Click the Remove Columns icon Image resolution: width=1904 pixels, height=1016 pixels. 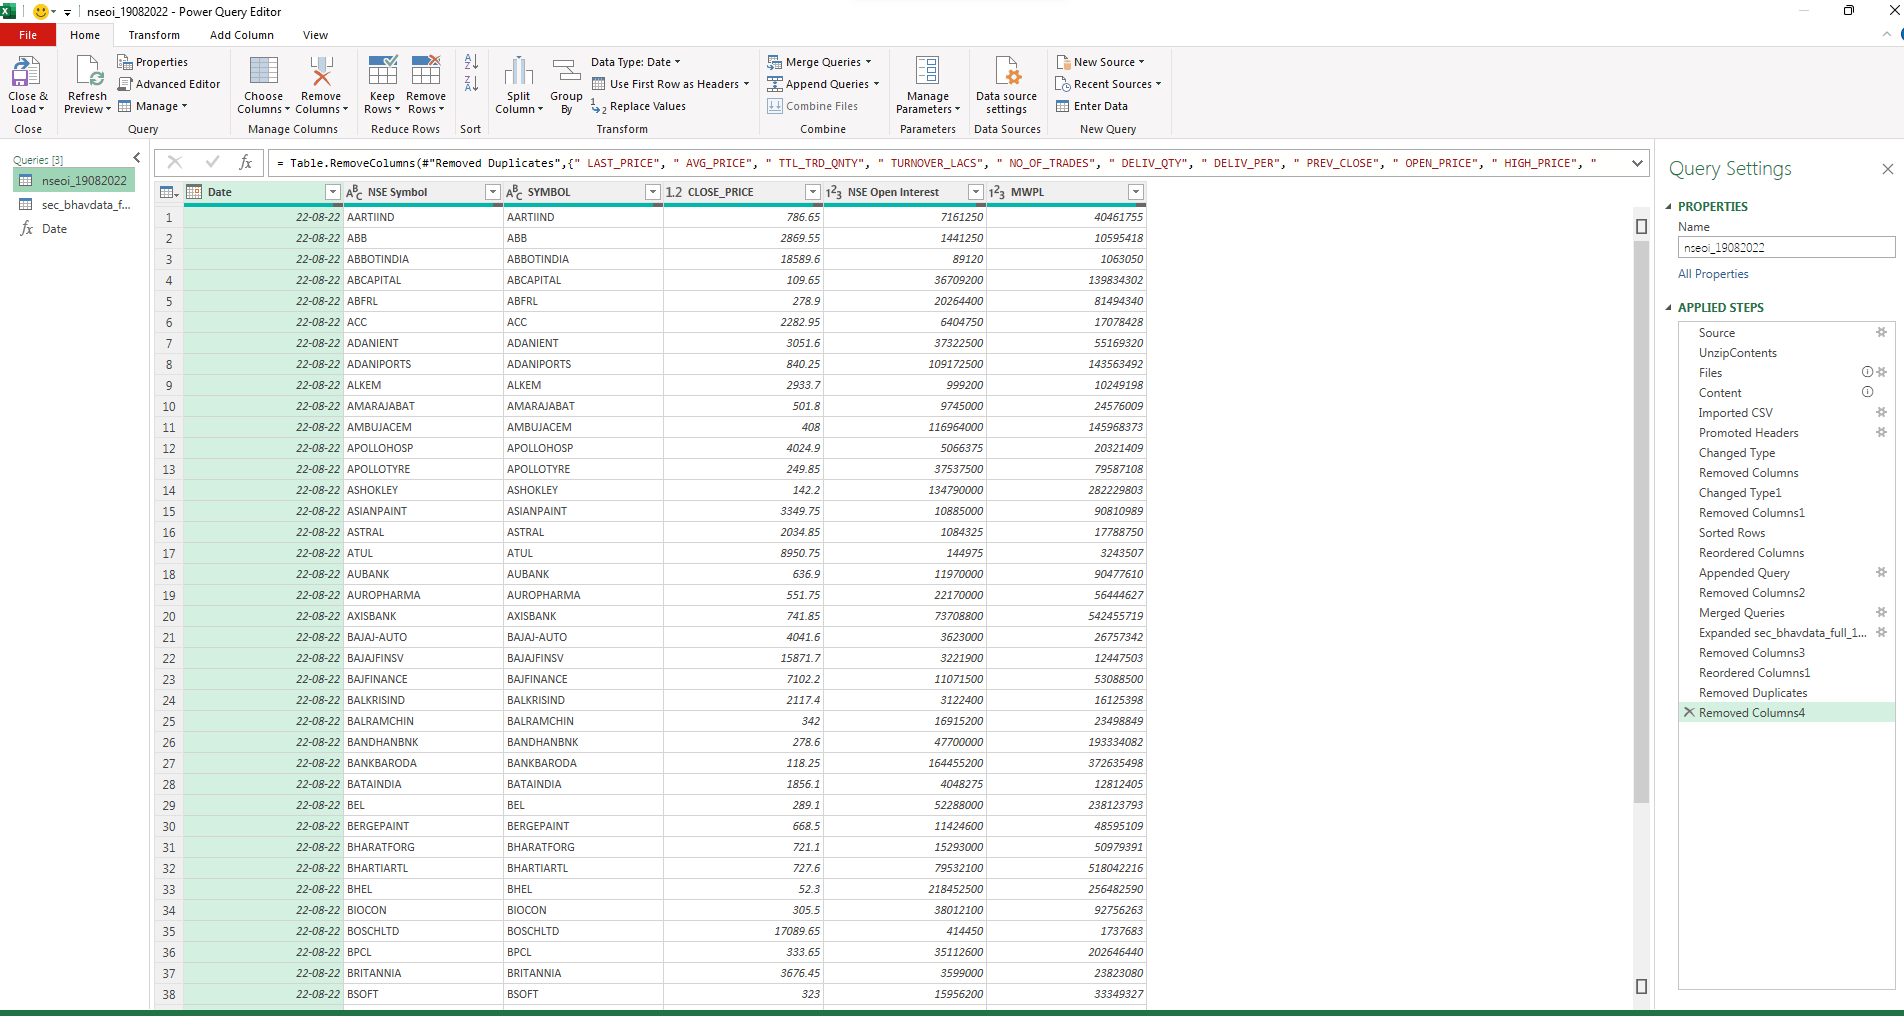[x=321, y=72]
